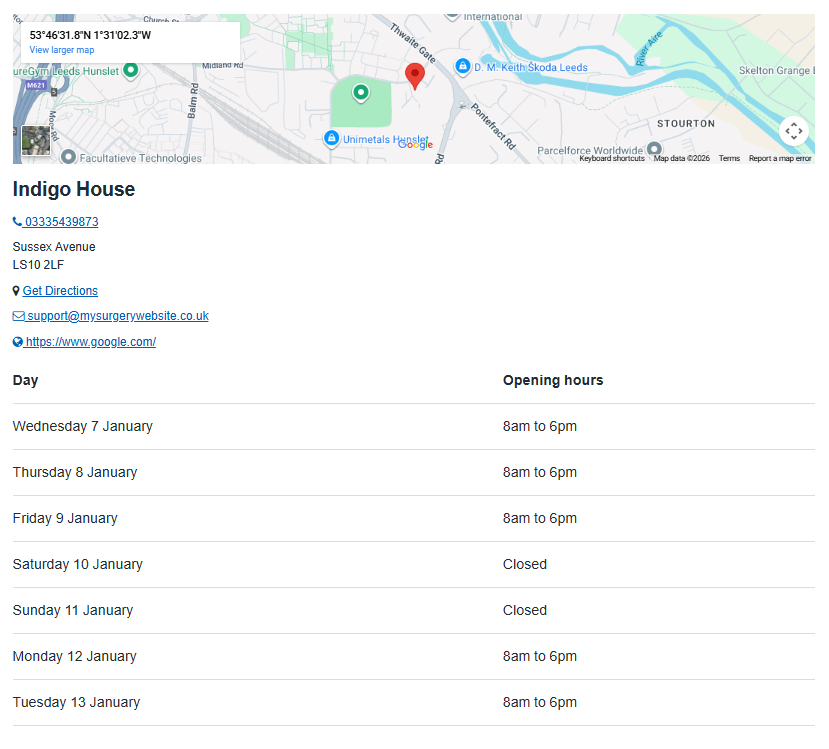Call phone number 03335439873
Viewport: 829px width, 749px height.
[x=56, y=222]
